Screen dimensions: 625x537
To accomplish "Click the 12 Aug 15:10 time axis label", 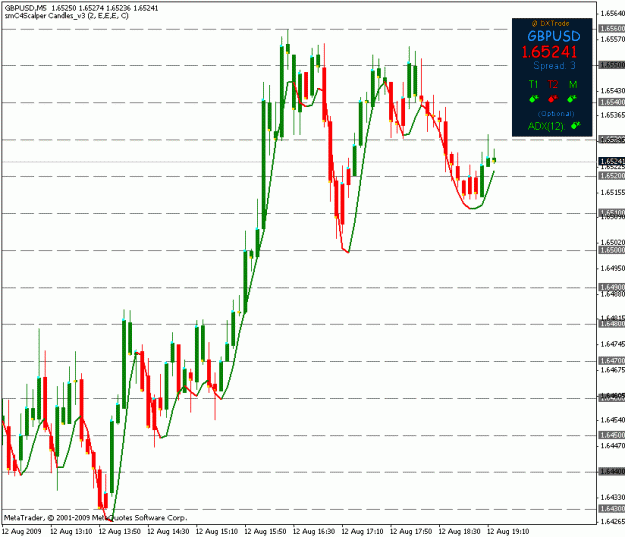I will click(x=217, y=531).
